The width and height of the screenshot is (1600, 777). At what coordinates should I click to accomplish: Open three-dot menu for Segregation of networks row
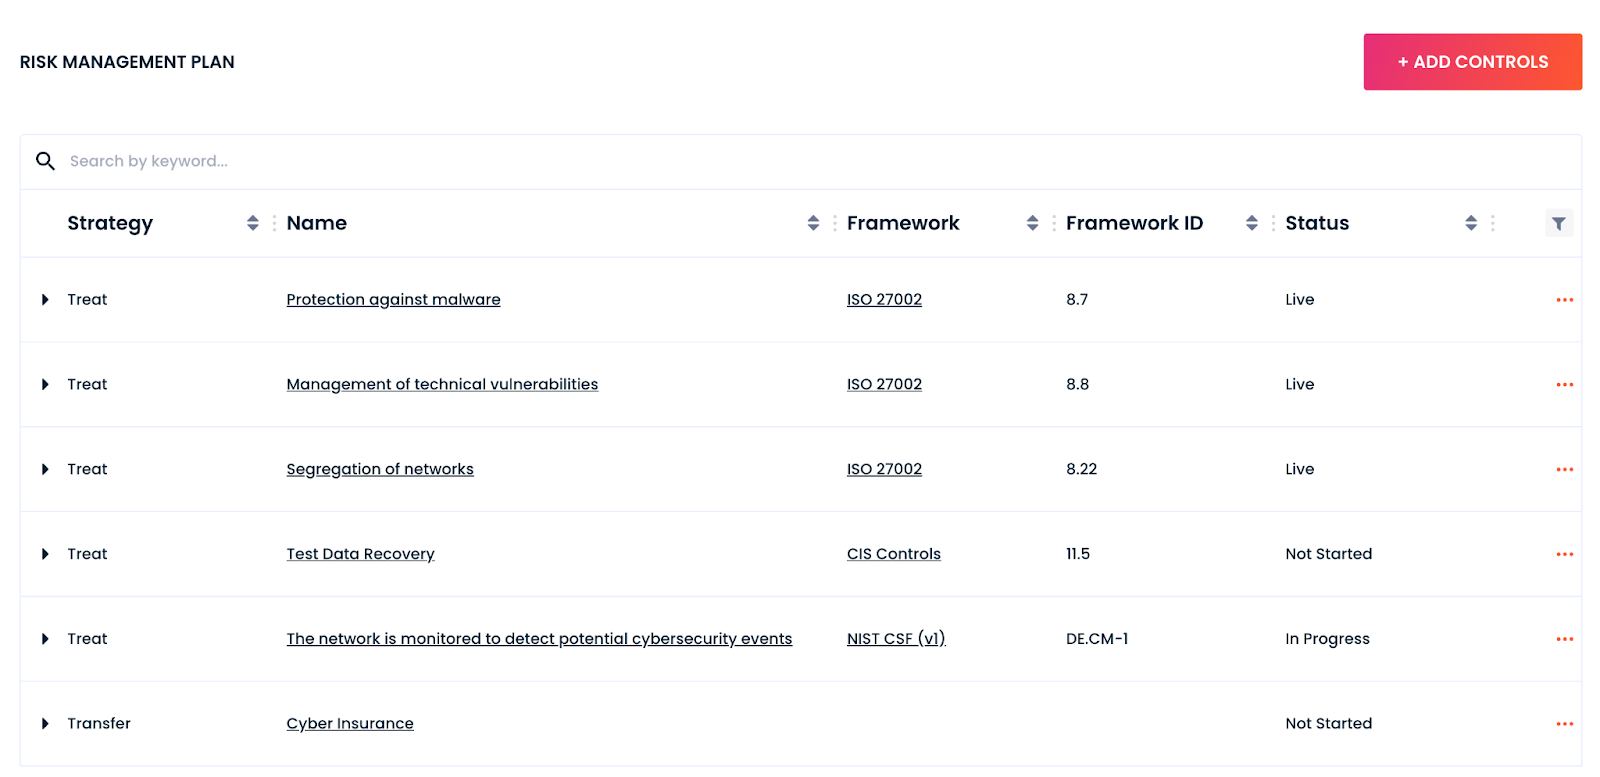coord(1564,469)
